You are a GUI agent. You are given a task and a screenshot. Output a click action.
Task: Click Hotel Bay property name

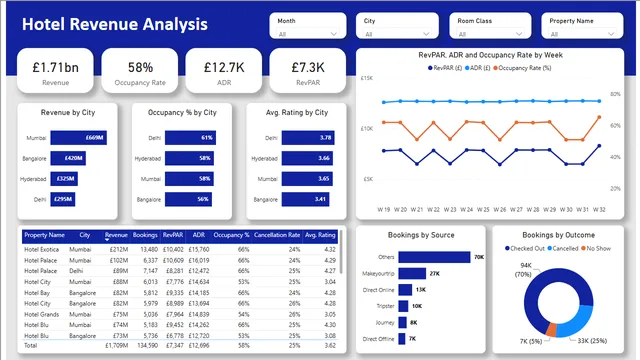(37, 293)
